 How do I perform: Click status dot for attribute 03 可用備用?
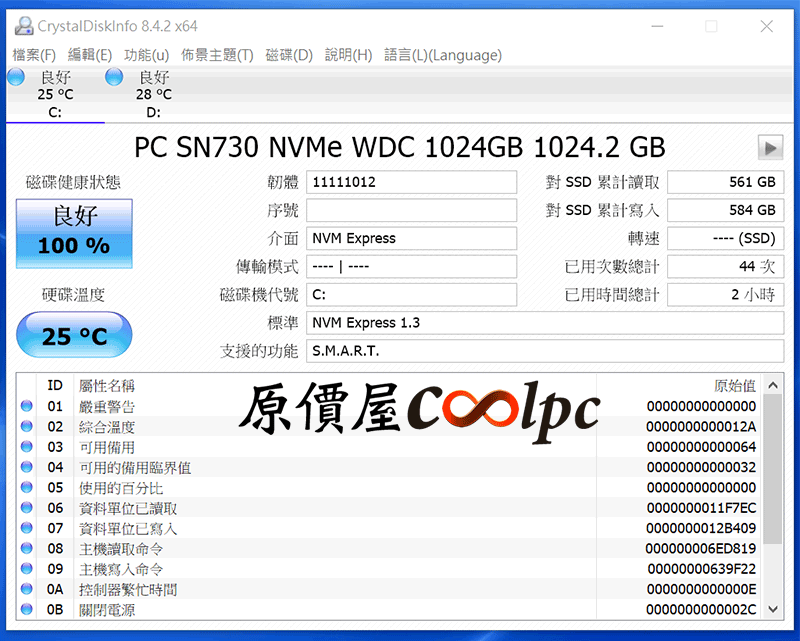click(27, 447)
